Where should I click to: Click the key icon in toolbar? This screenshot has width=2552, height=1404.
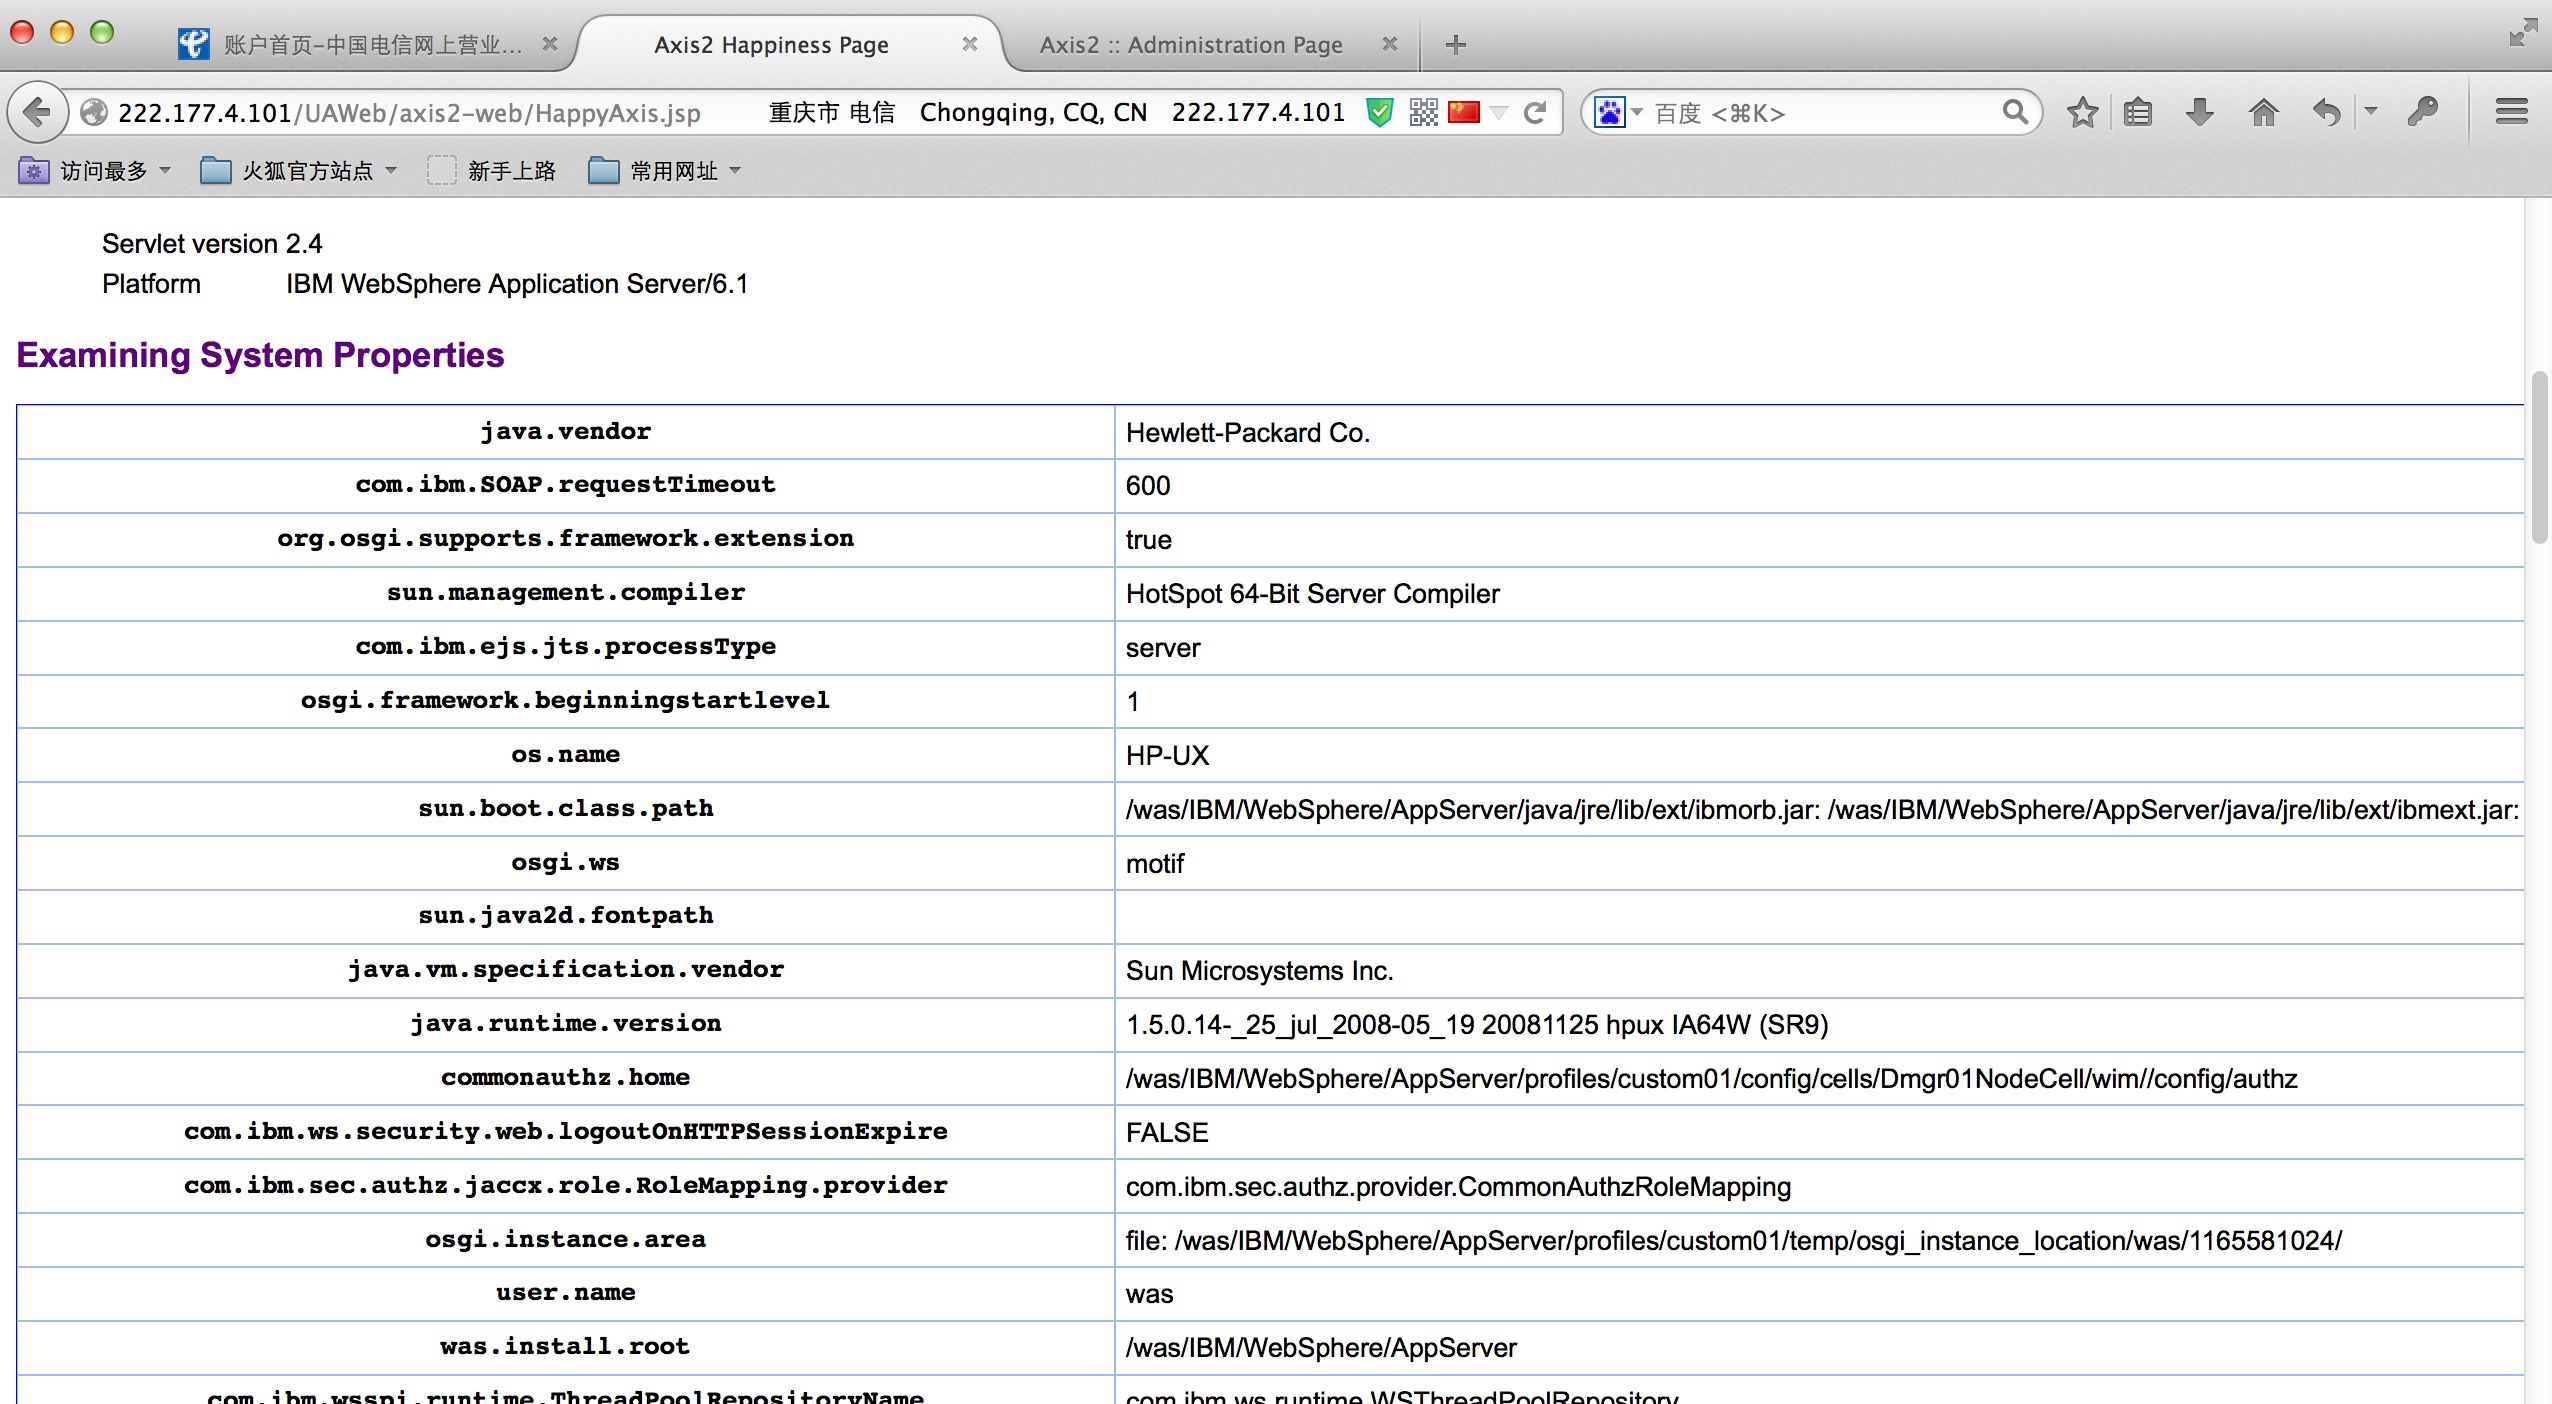[2424, 112]
